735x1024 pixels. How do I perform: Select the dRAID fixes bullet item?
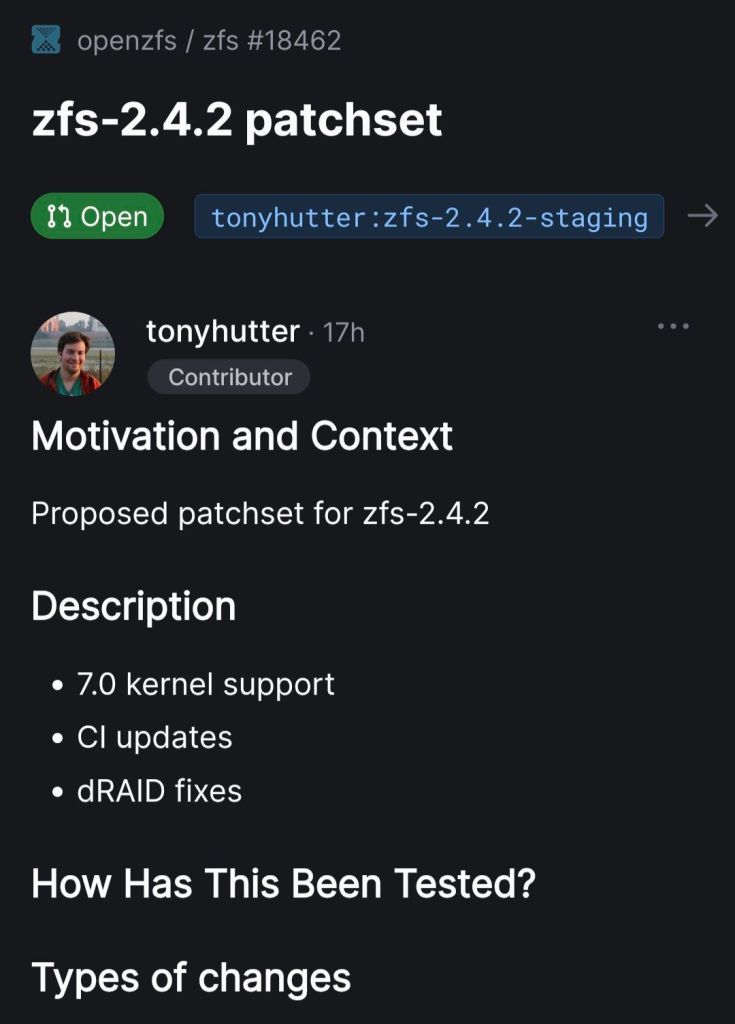coord(159,791)
